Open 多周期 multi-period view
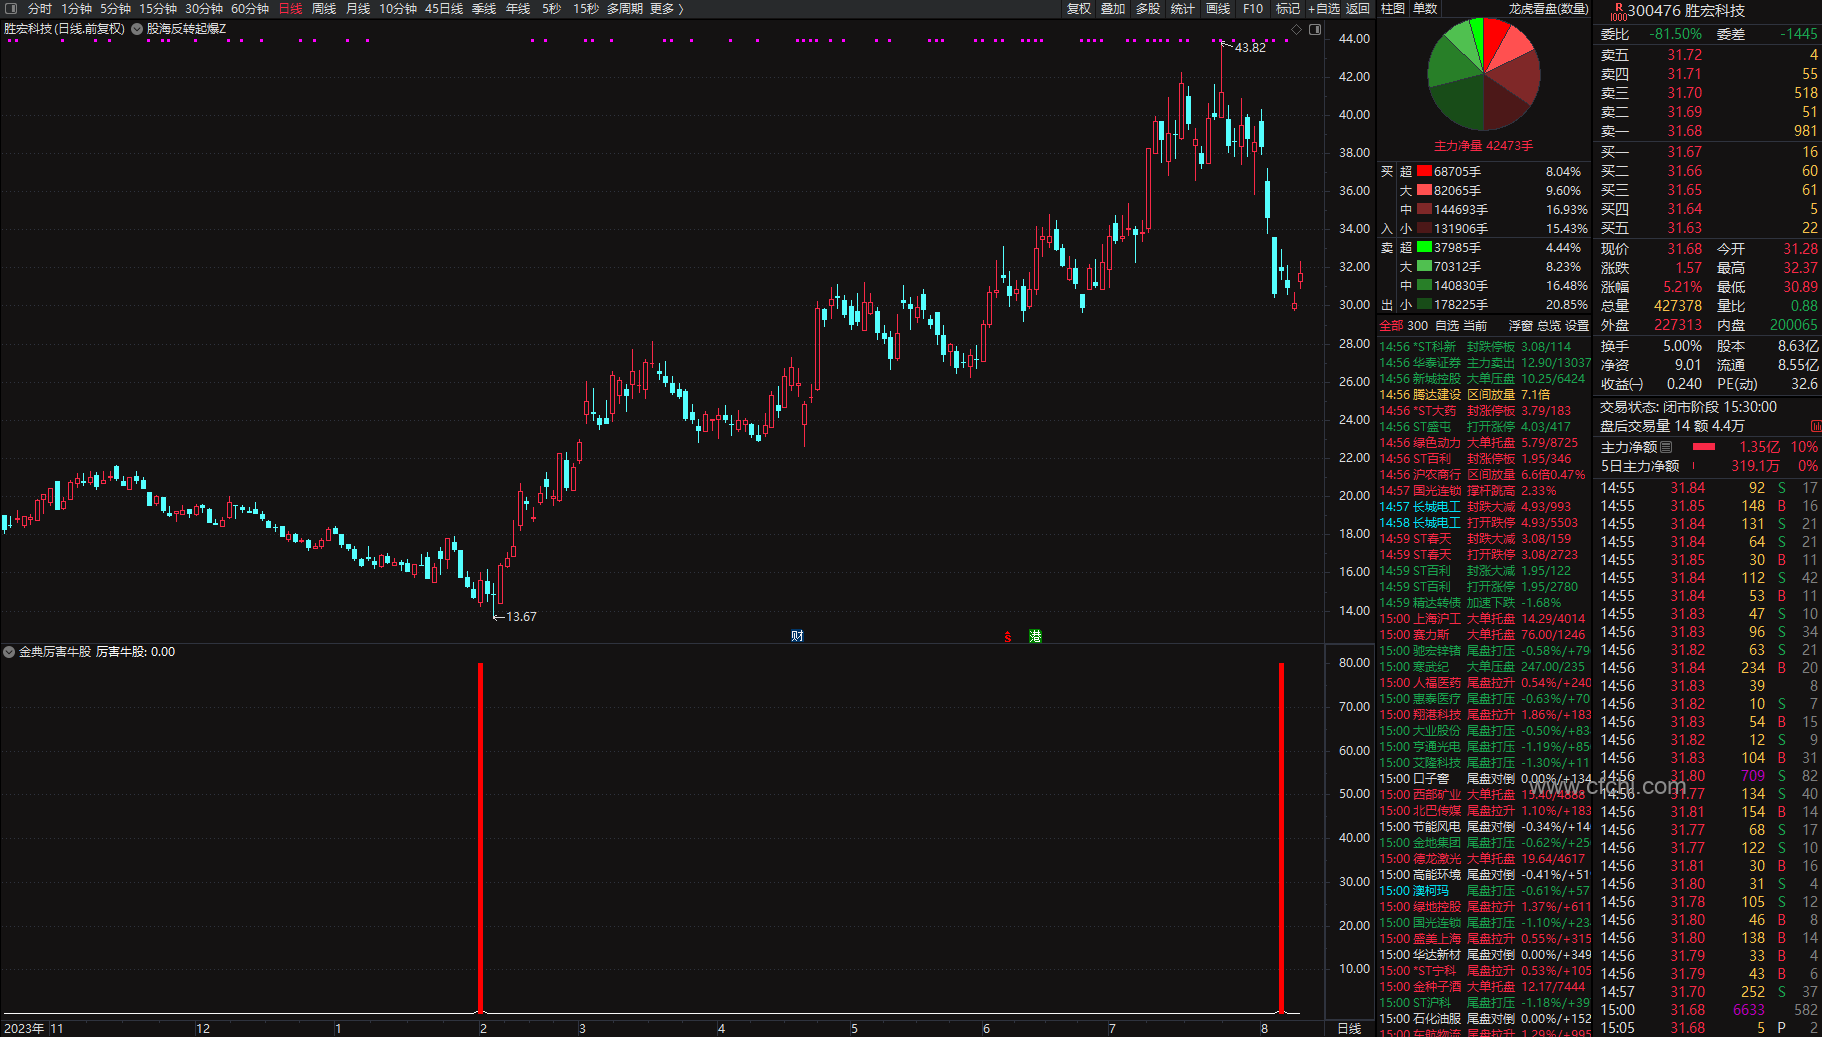Image resolution: width=1822 pixels, height=1037 pixels. pos(625,8)
